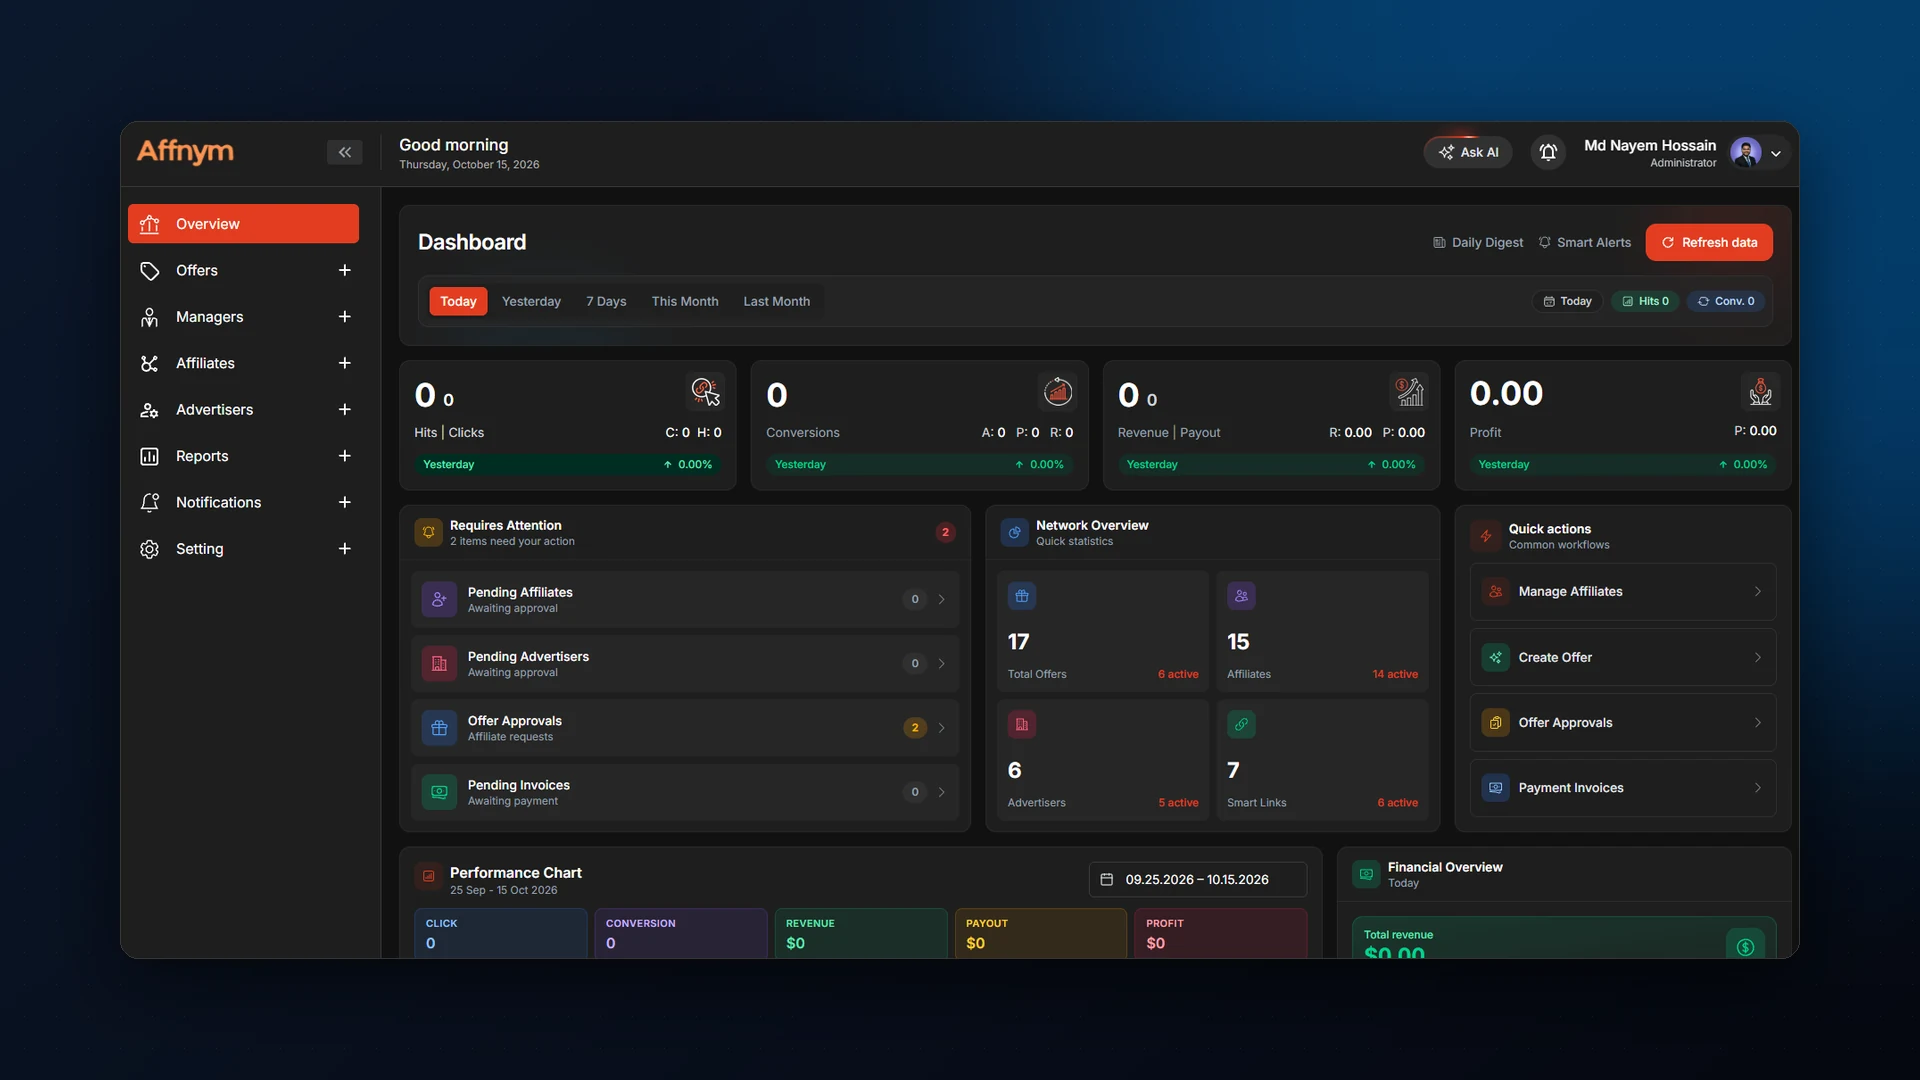Open Pending Advertisers chevron arrow
This screenshot has width=1920, height=1080.
(x=941, y=664)
